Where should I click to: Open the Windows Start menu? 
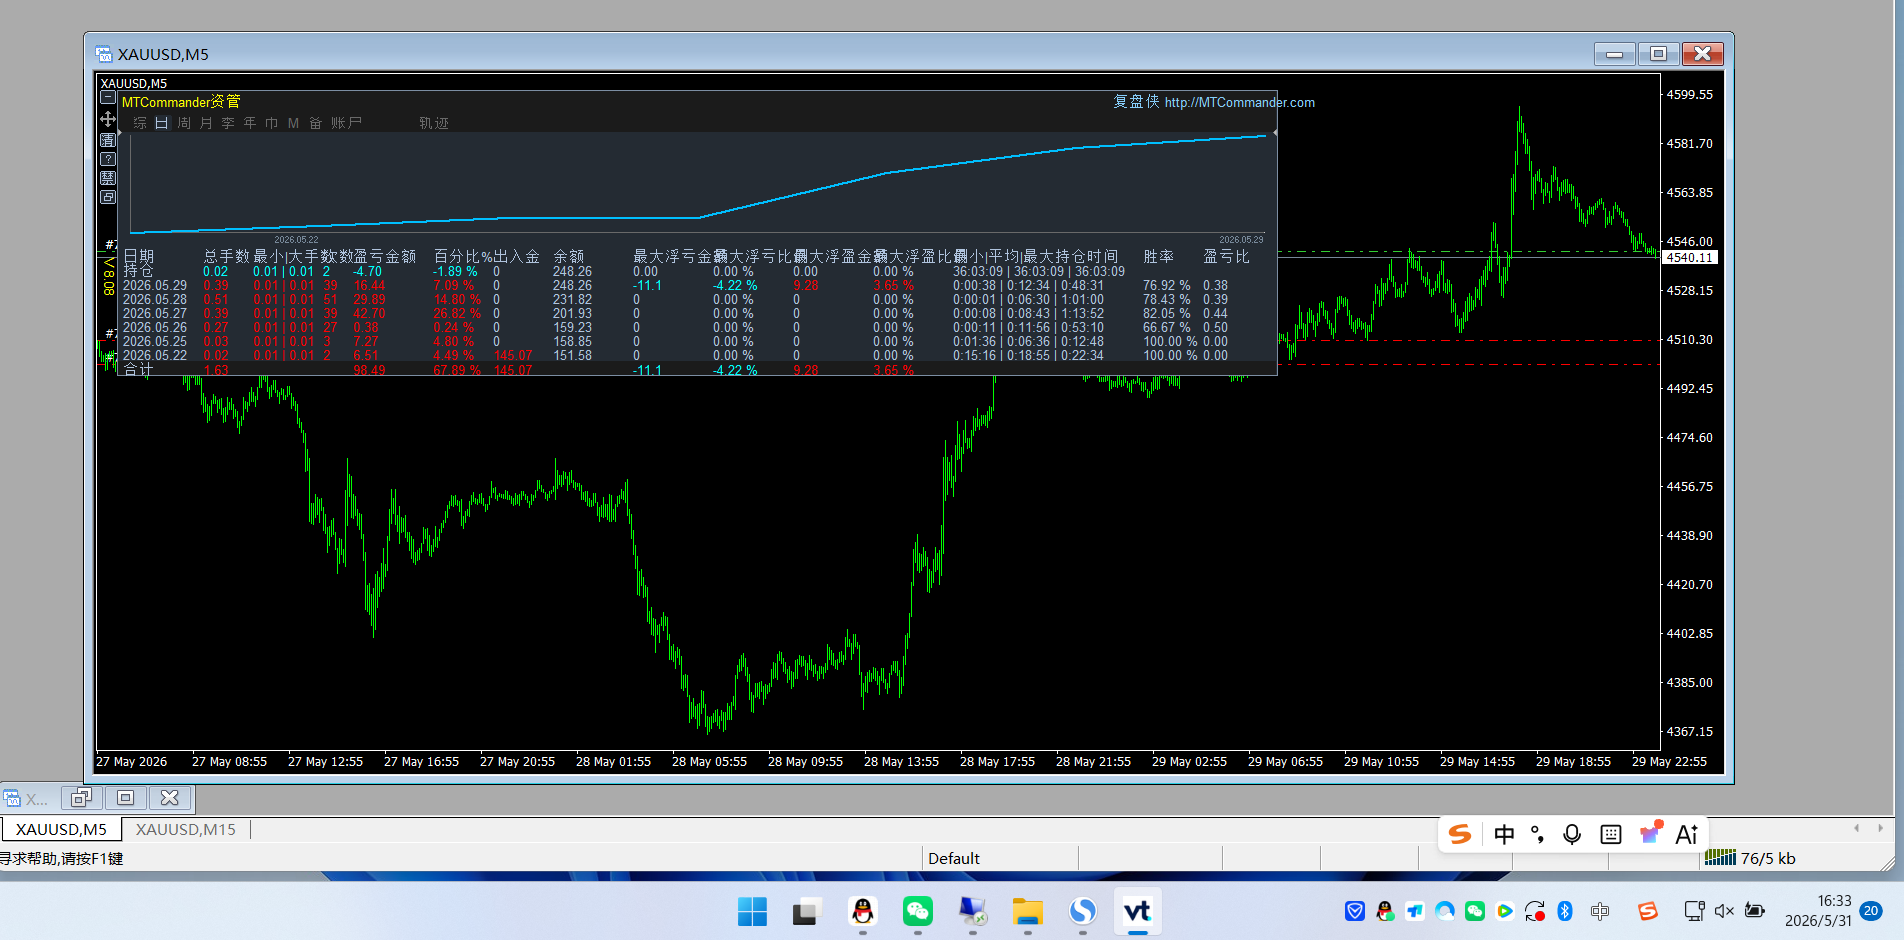(x=752, y=912)
